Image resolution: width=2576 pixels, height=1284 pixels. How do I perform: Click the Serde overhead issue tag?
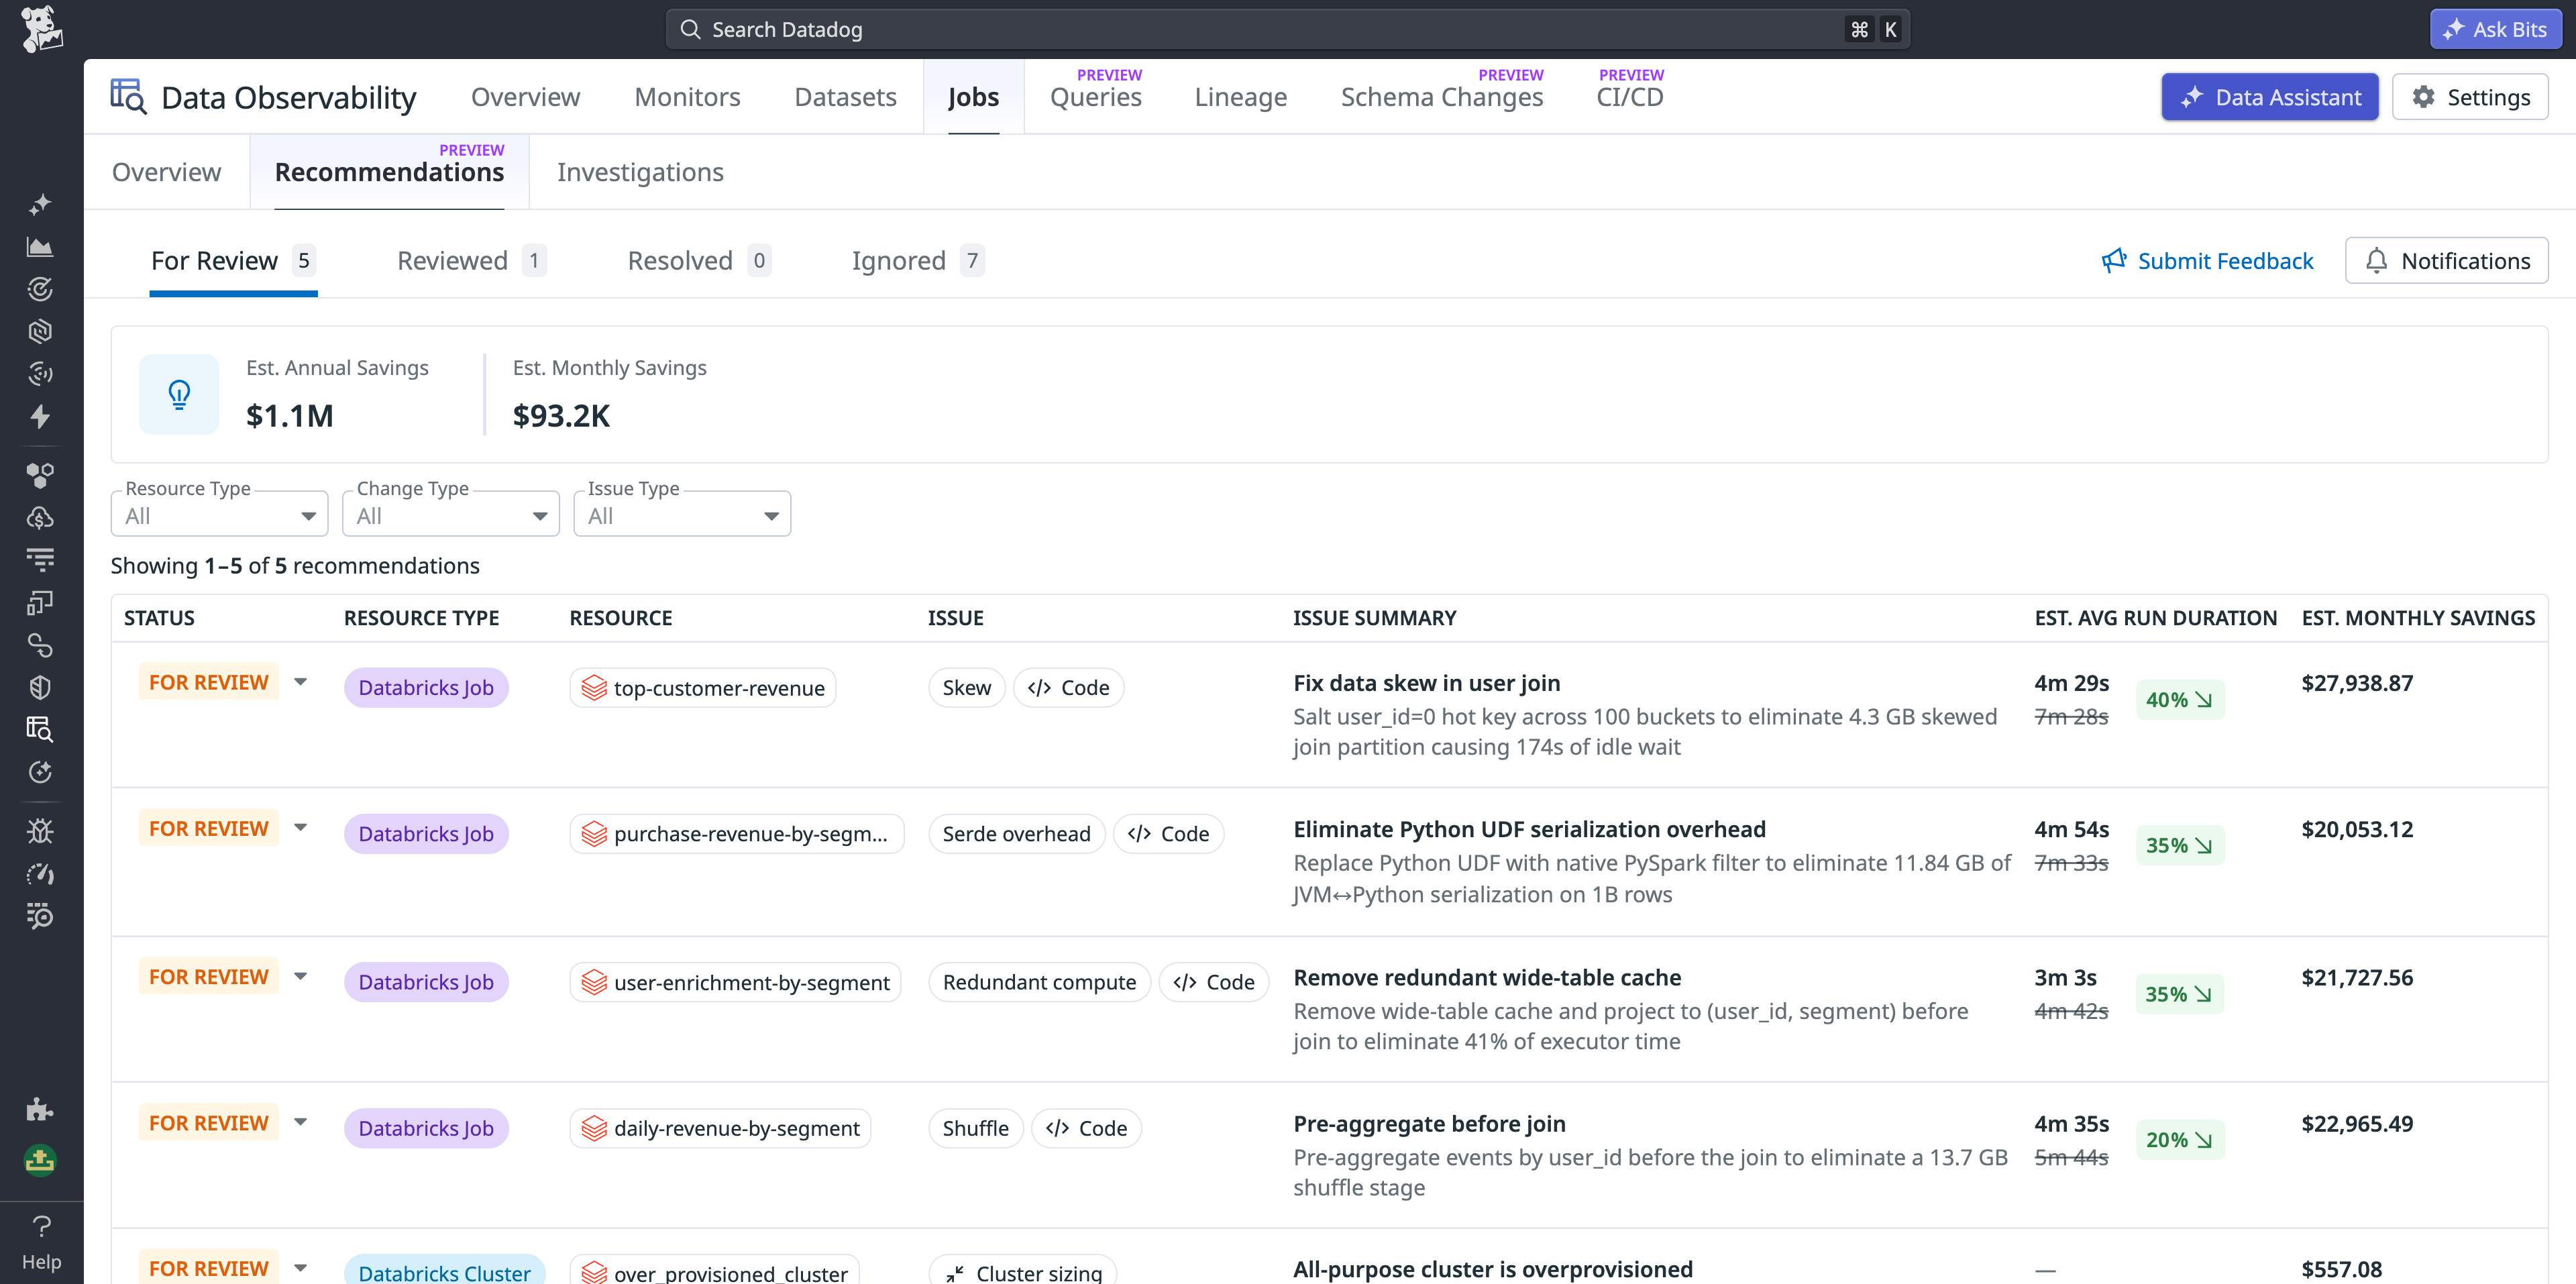click(1016, 834)
